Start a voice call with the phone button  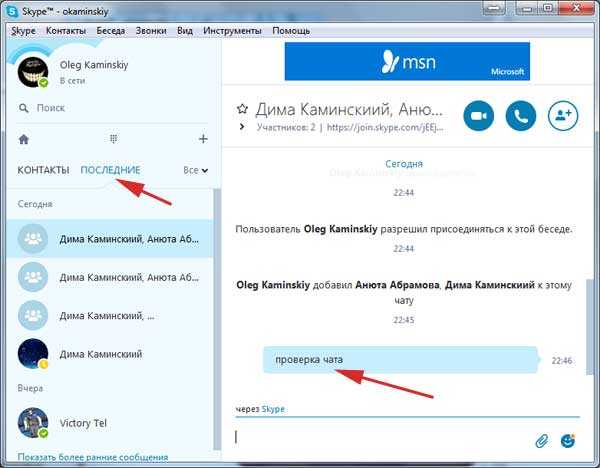pyautogui.click(x=521, y=116)
